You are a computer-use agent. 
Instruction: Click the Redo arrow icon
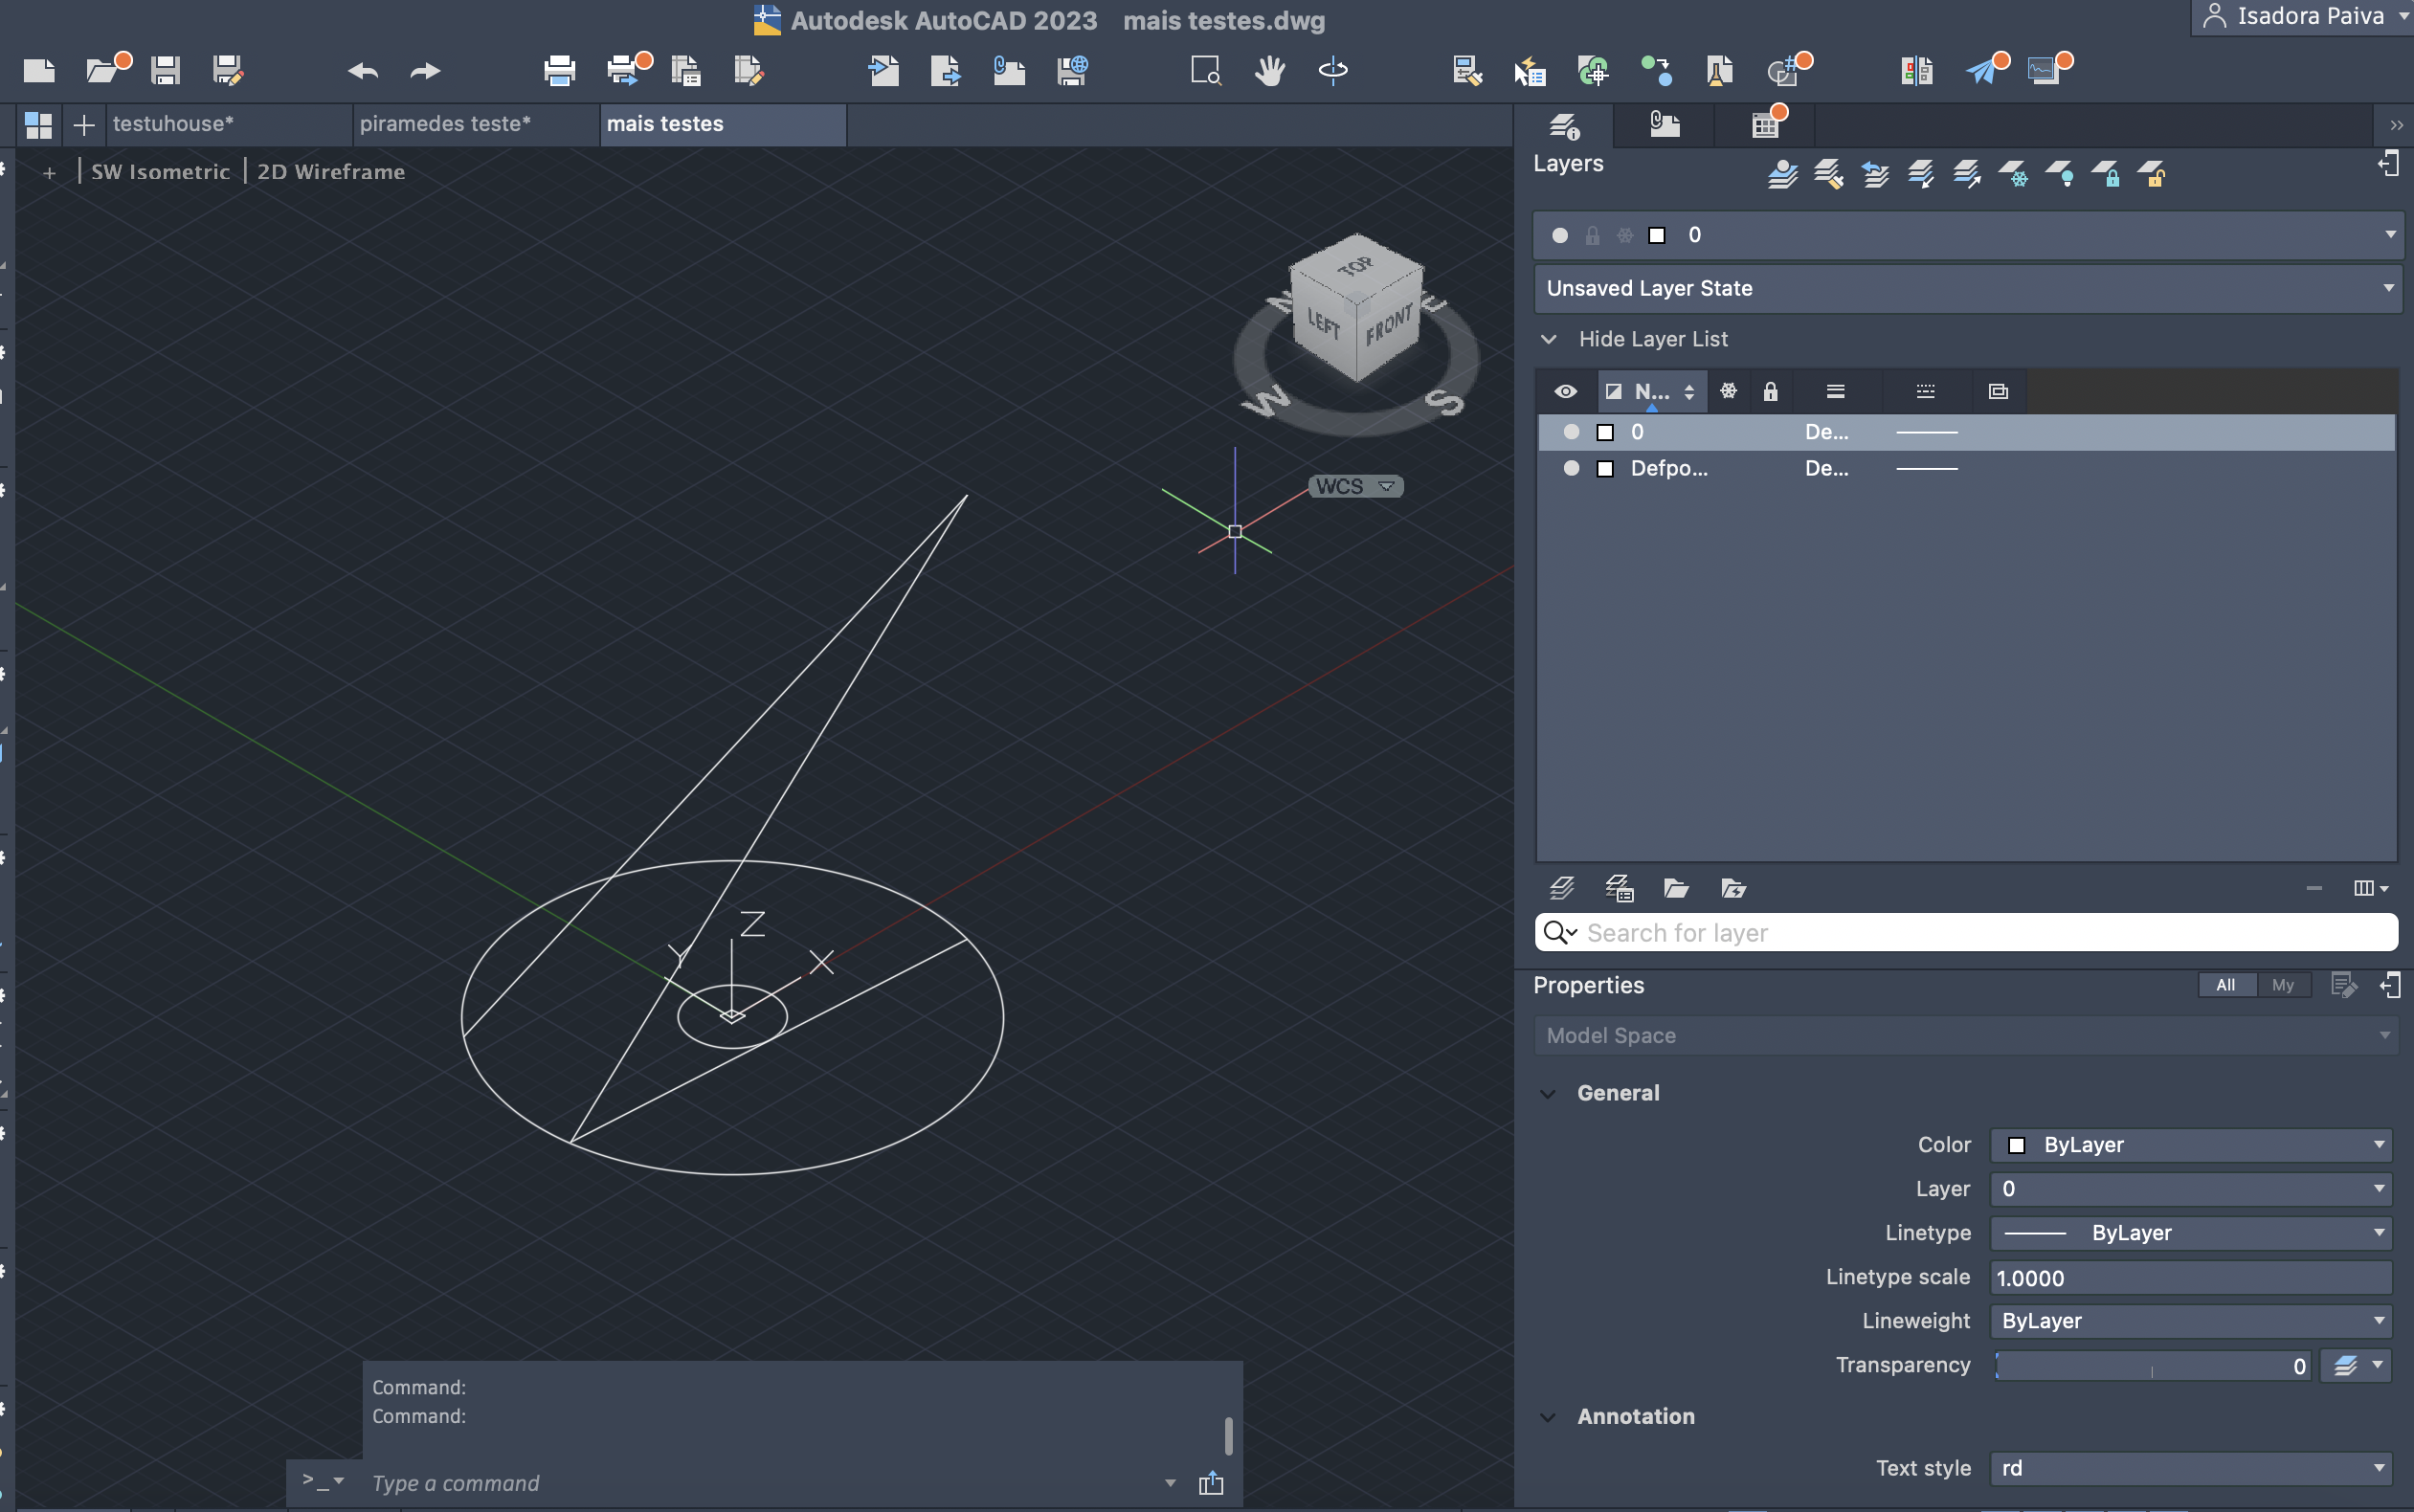425,71
